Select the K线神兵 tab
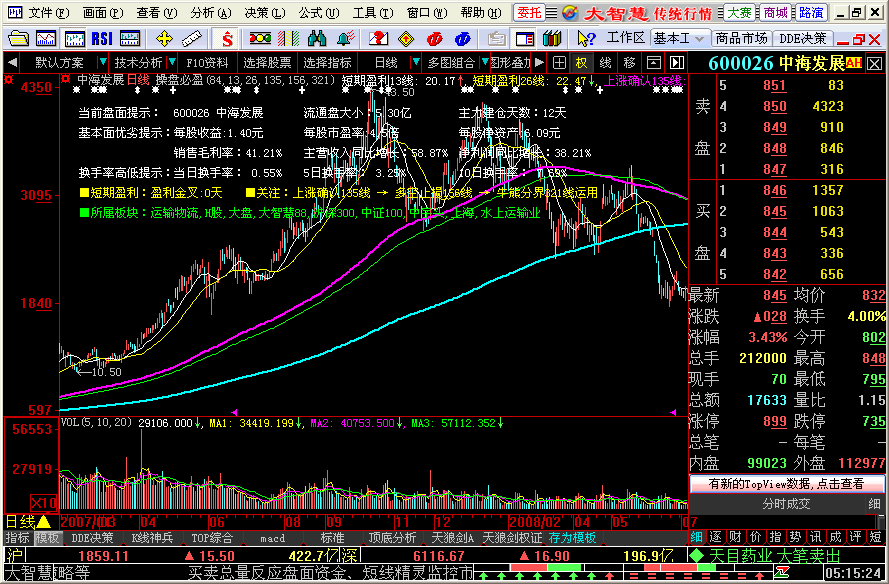The width and height of the screenshot is (889, 584). [x=152, y=538]
